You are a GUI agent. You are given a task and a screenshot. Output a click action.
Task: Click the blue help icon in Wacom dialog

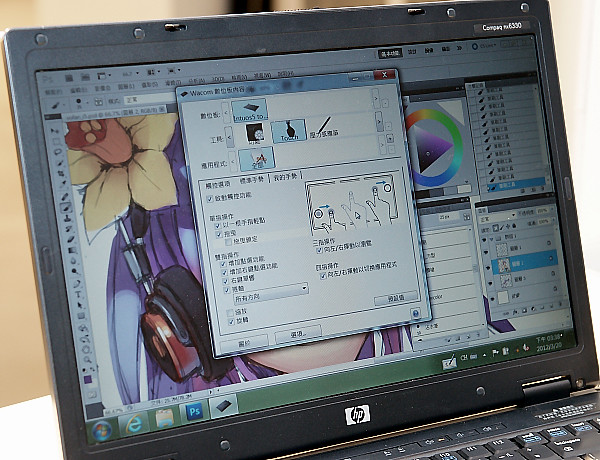point(416,313)
